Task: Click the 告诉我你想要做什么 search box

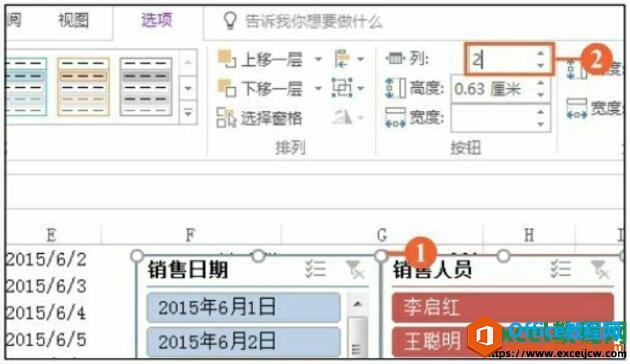Action: tap(313, 22)
